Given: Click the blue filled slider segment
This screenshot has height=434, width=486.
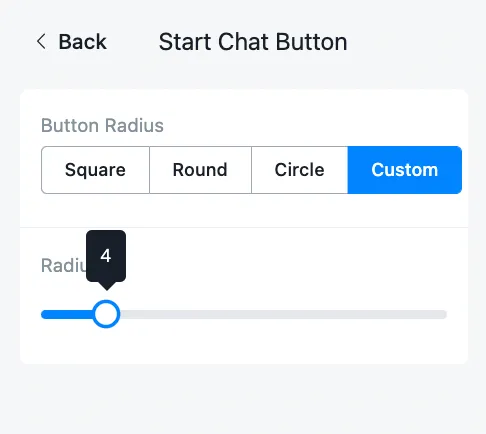Looking at the screenshot, I should pos(67,314).
